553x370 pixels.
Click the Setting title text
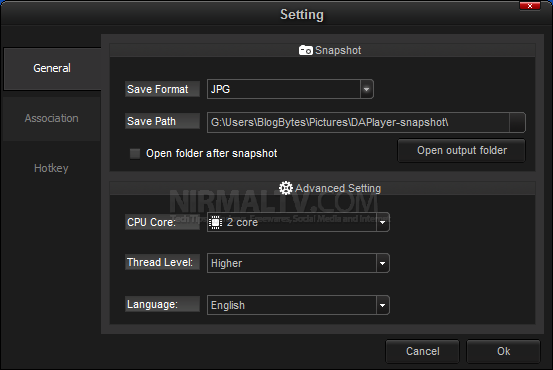[x=302, y=15]
